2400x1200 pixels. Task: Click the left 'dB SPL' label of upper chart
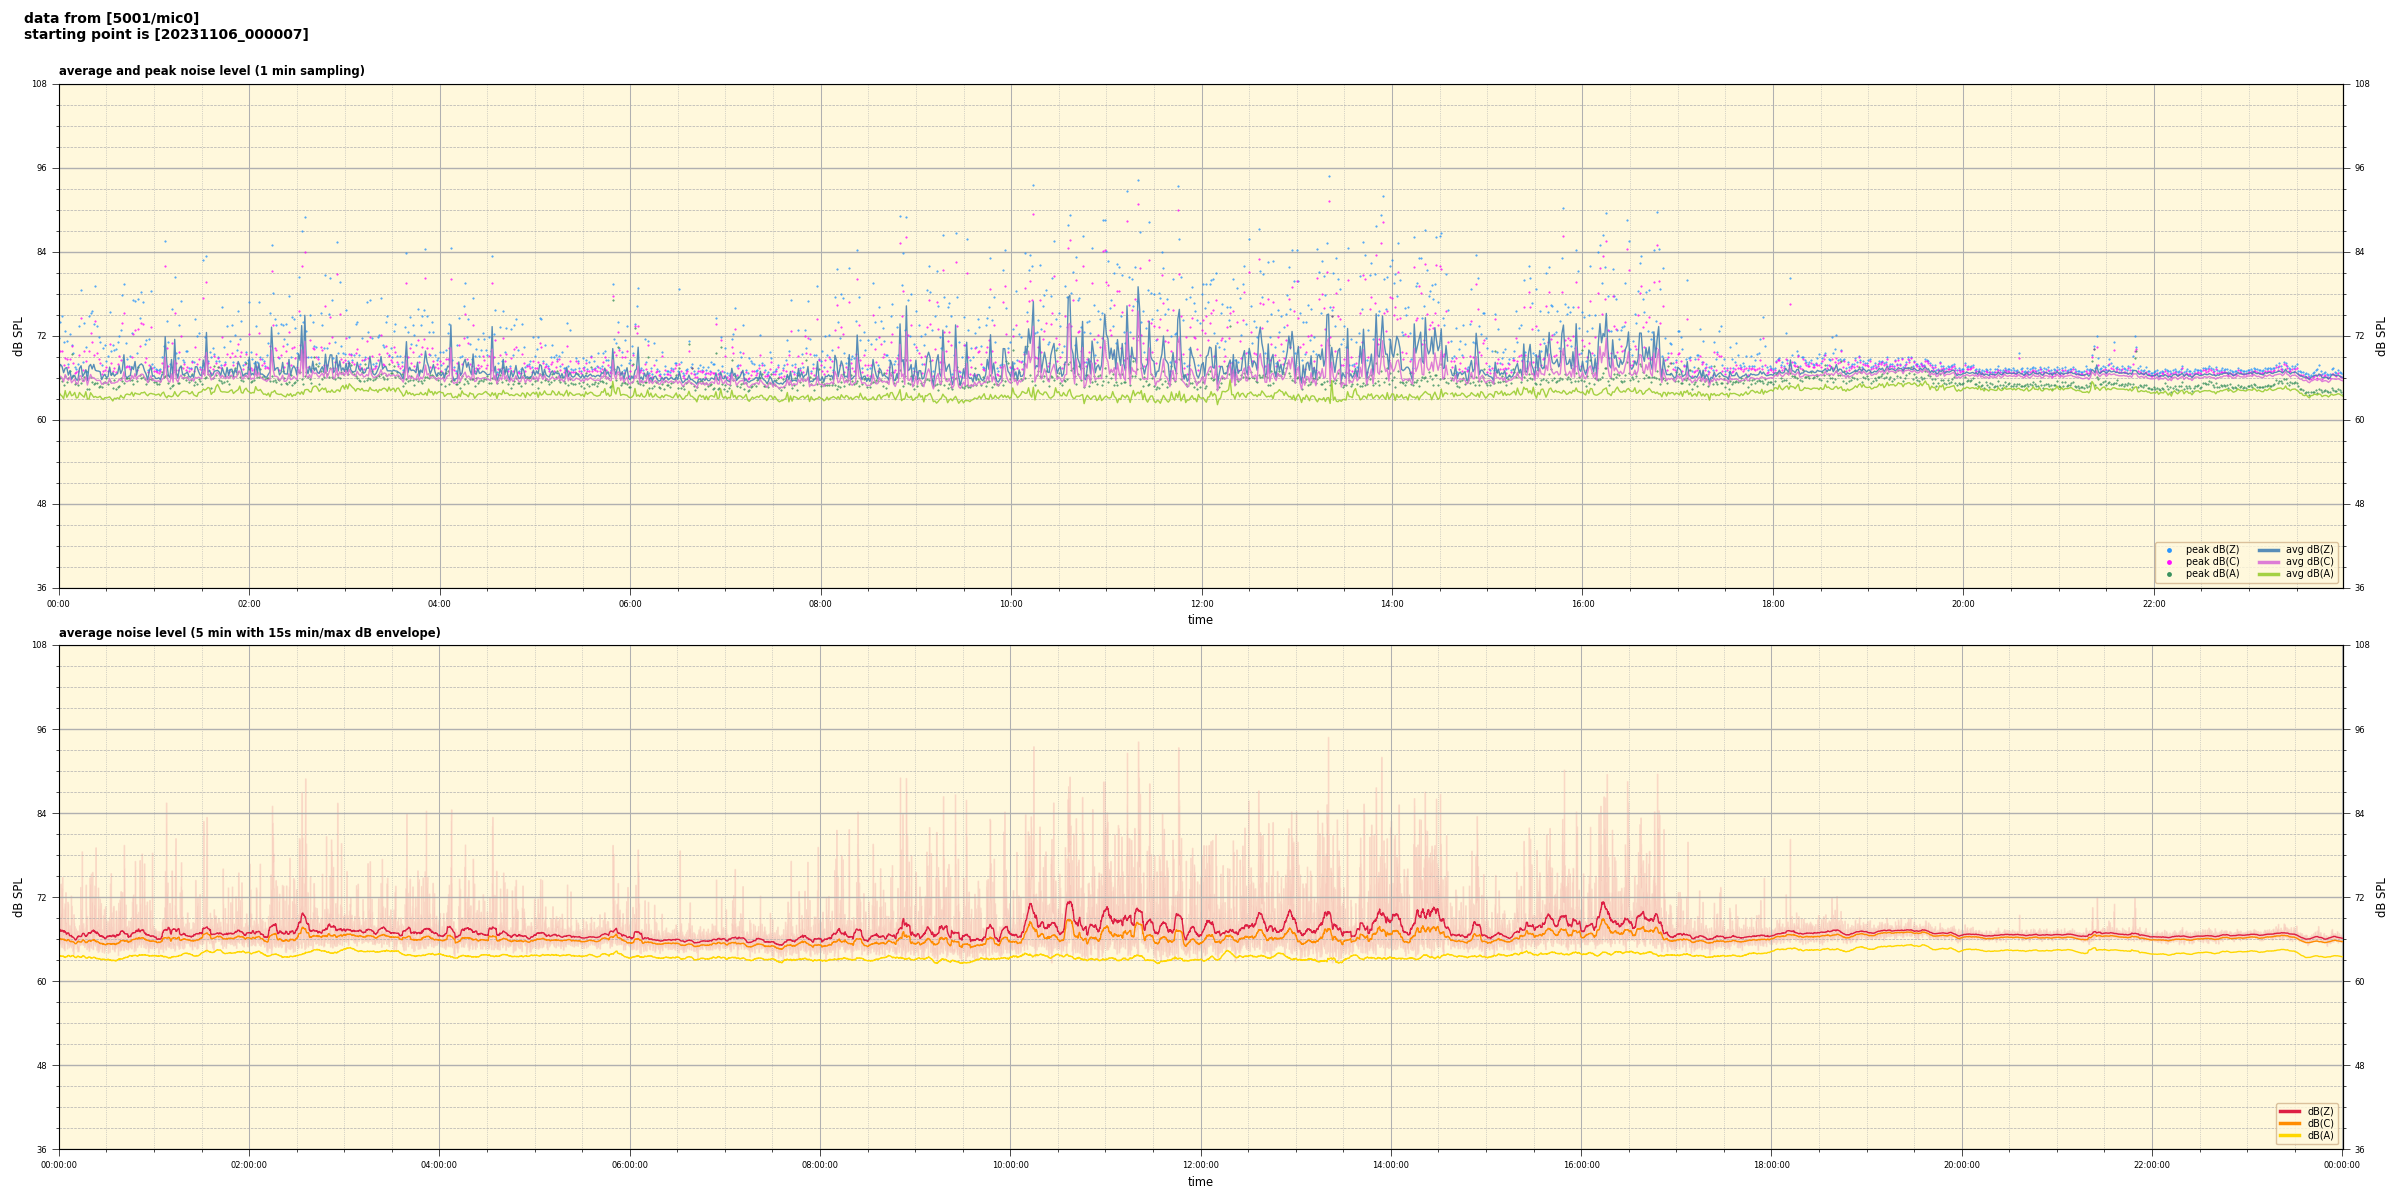tap(18, 336)
